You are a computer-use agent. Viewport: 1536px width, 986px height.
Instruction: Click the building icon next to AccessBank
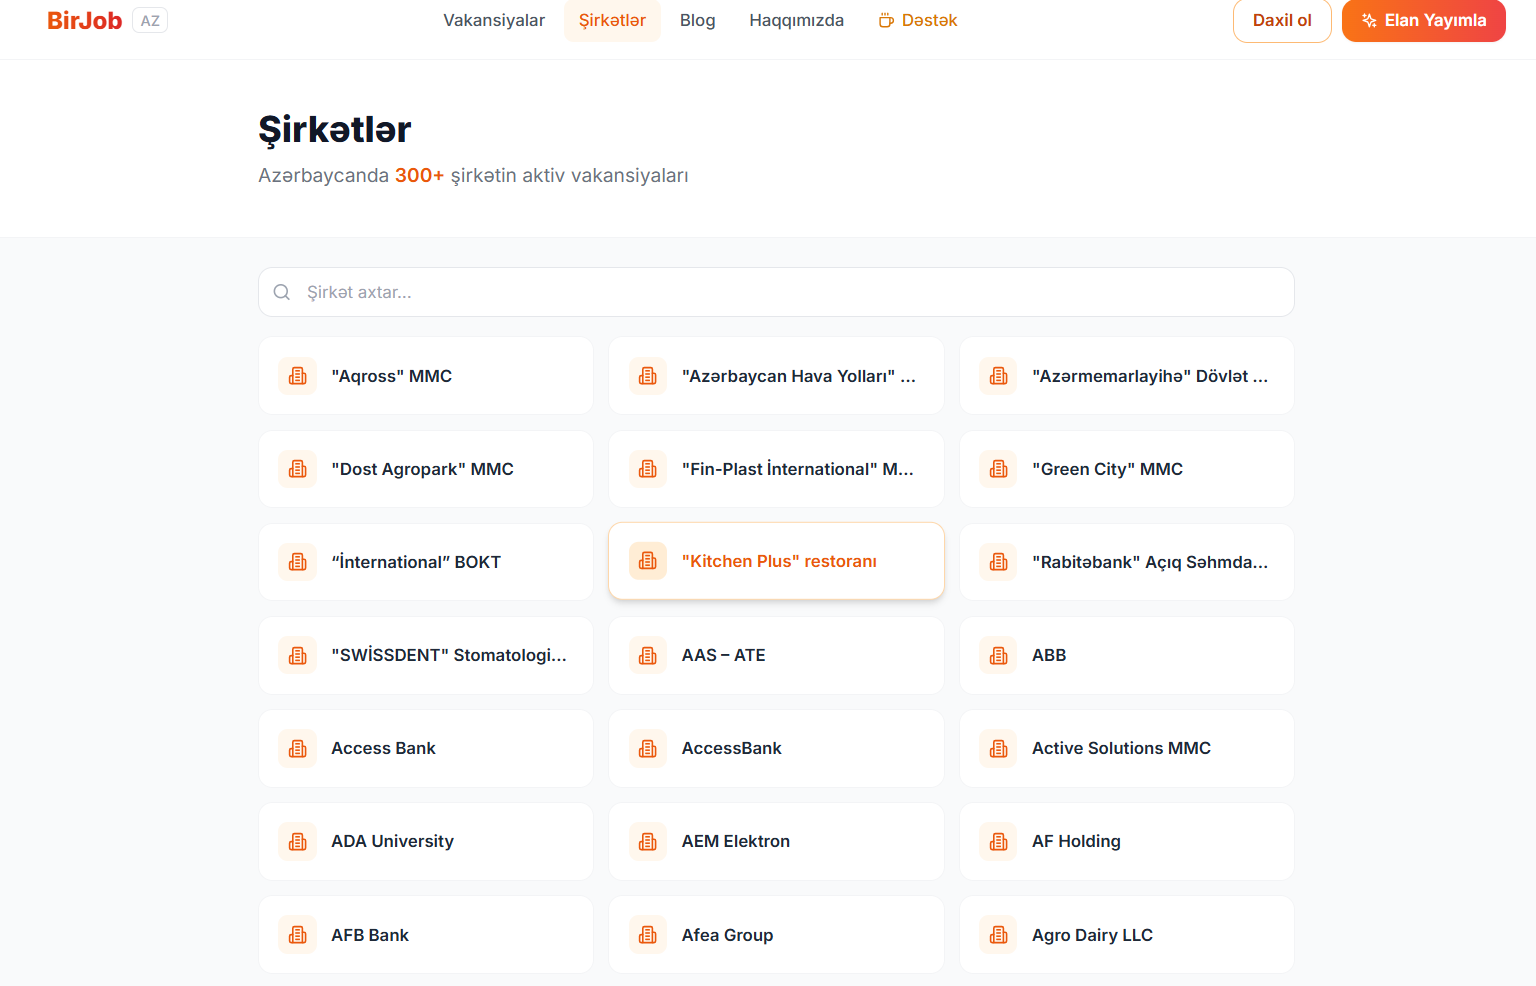[x=648, y=748]
